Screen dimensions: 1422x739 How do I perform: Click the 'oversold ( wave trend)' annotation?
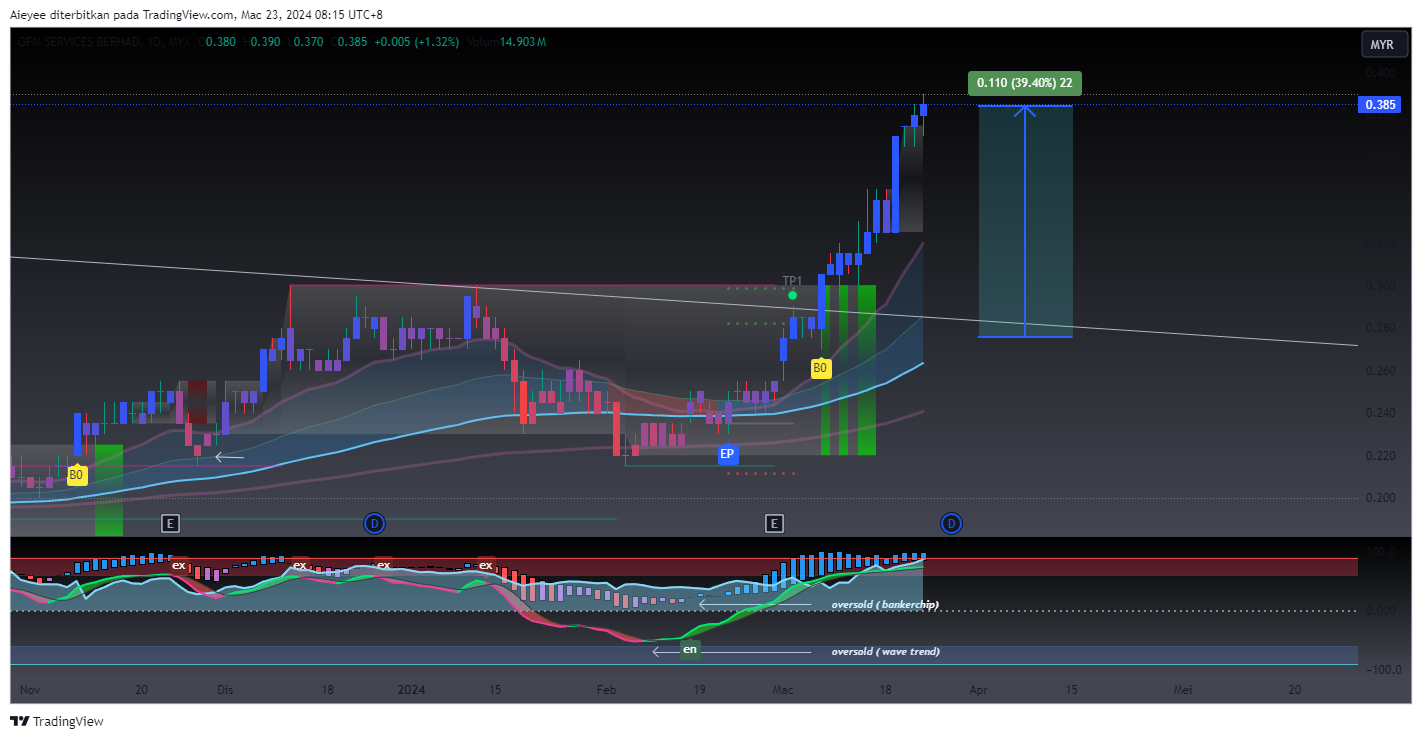[885, 652]
